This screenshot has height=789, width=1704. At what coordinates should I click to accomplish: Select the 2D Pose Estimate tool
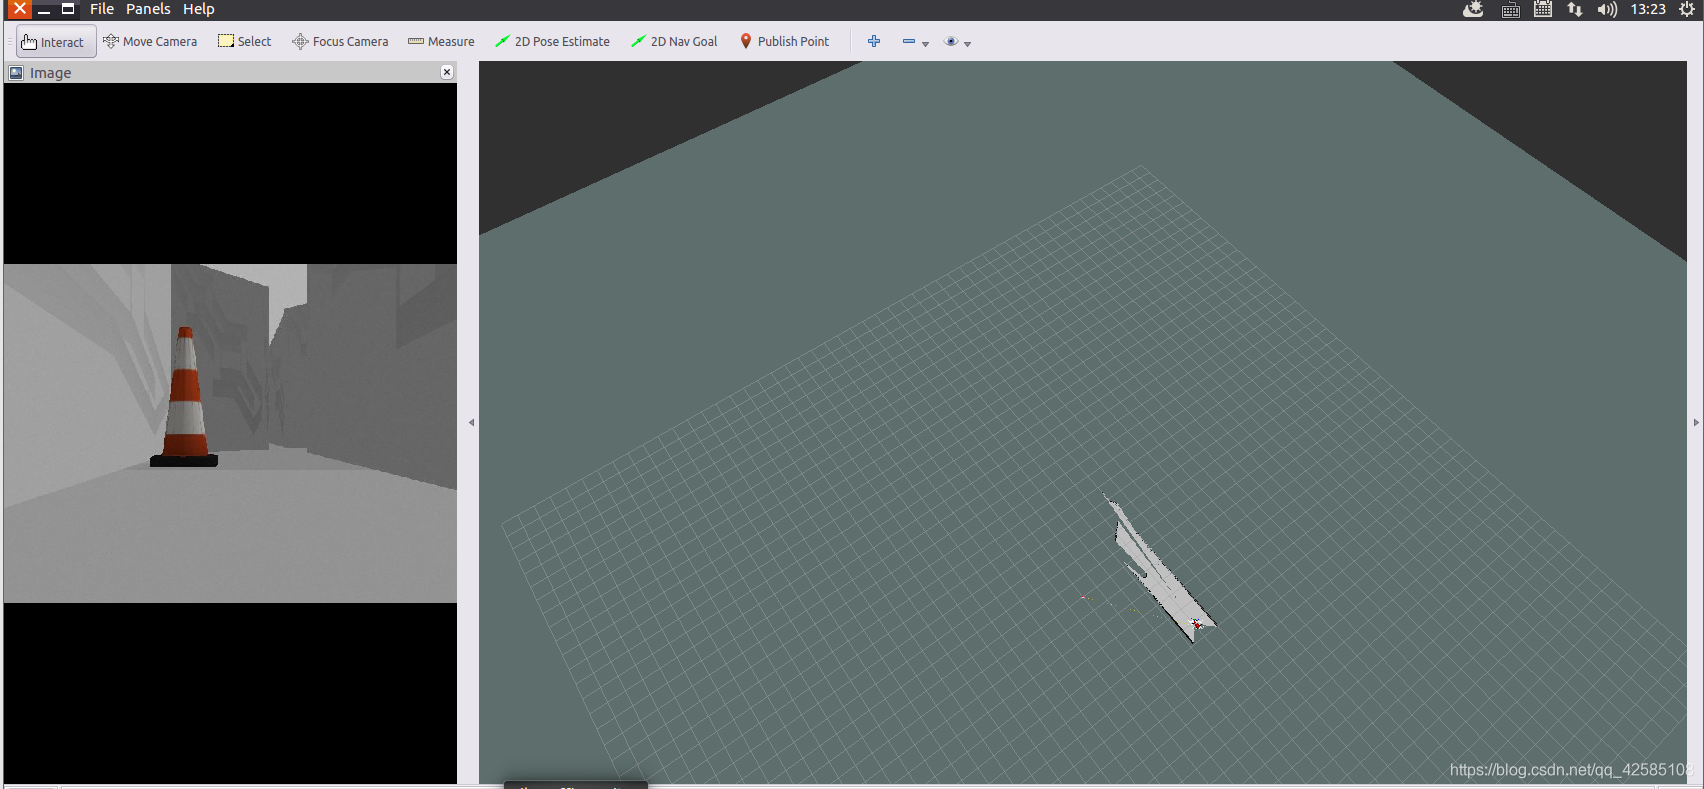click(x=552, y=42)
